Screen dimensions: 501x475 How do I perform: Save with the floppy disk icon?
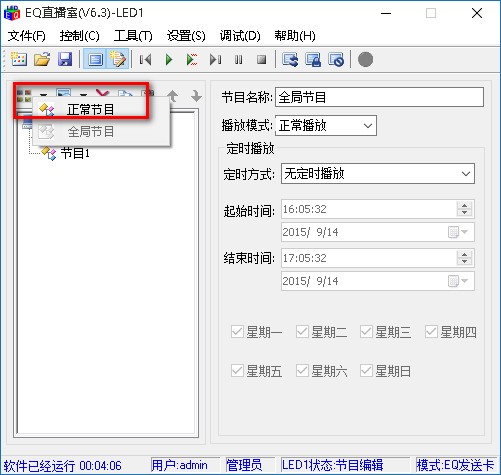(65, 60)
